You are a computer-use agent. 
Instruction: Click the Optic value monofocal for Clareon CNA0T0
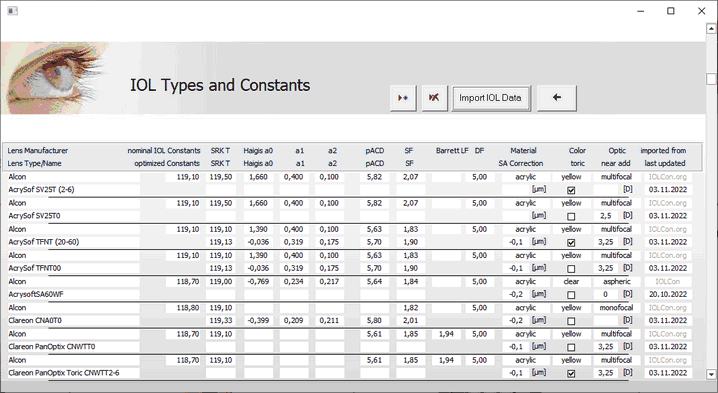point(616,308)
